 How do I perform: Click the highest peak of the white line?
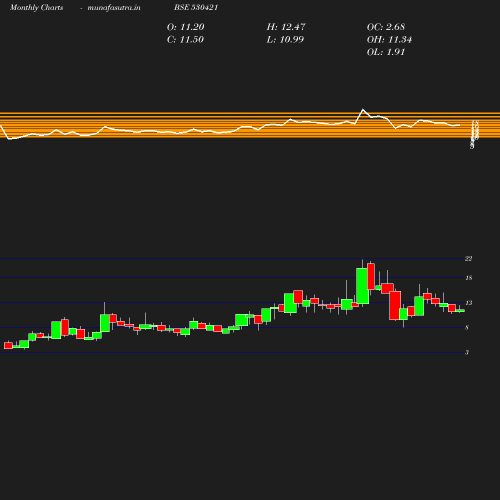tap(363, 109)
